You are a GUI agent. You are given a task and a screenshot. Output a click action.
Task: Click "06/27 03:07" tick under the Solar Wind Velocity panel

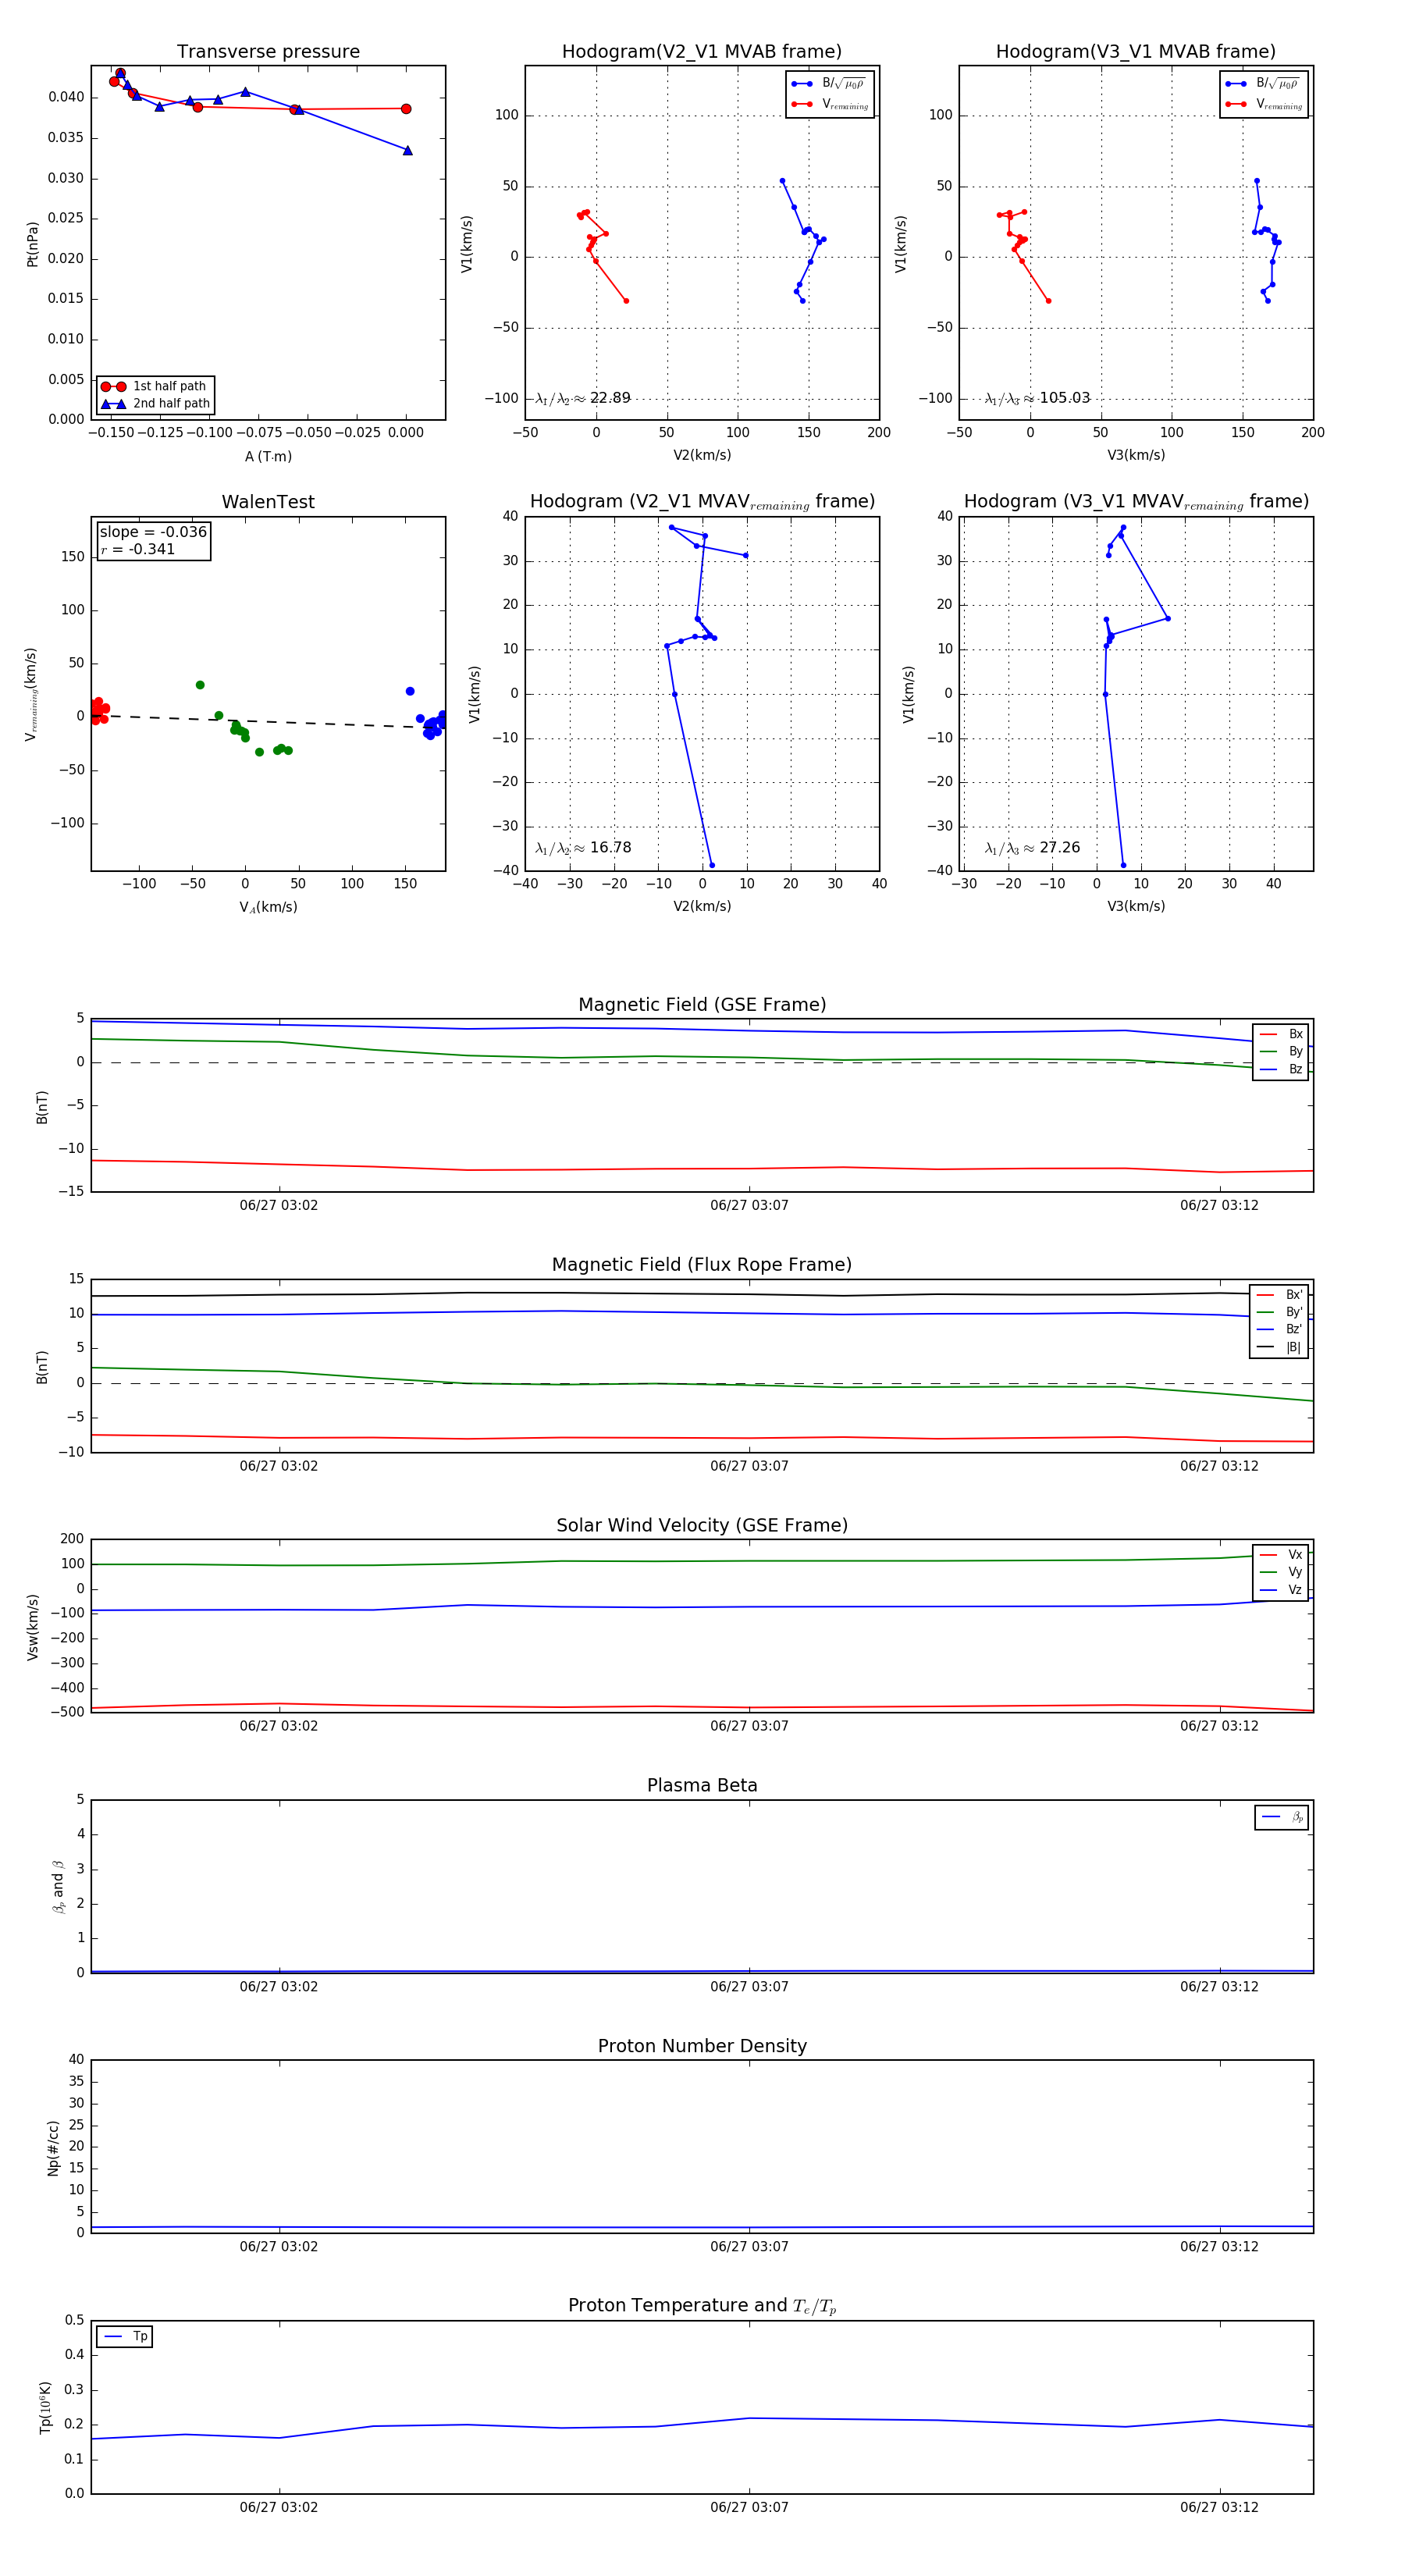pos(749,1726)
